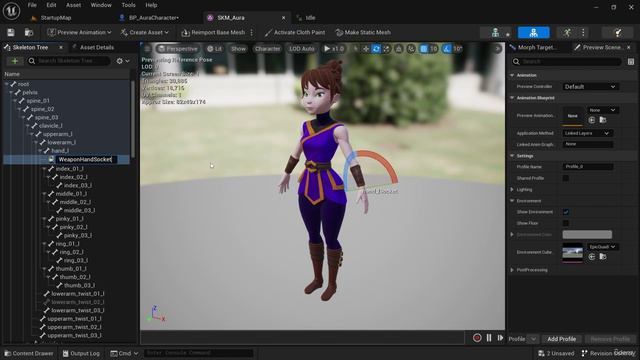640x360 pixels.
Task: Click the Environment Cube thumbnail
Action: [x=572, y=253]
